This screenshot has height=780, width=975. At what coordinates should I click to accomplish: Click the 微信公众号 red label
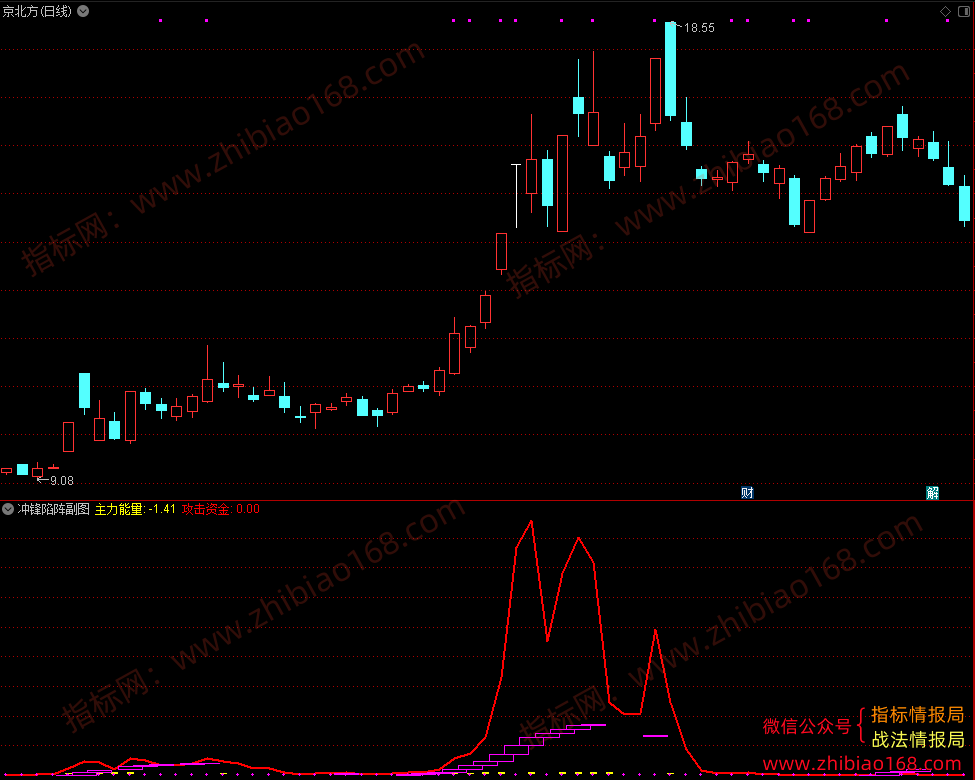(x=806, y=726)
